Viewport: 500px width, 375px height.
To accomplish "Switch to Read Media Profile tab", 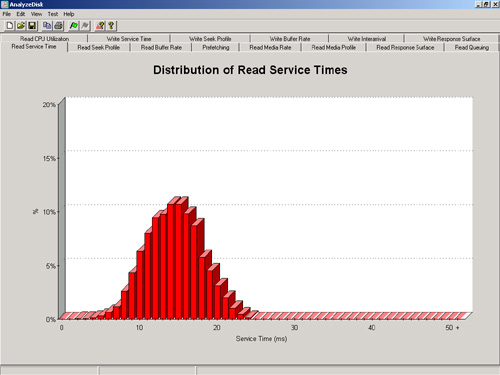I will 334,47.
